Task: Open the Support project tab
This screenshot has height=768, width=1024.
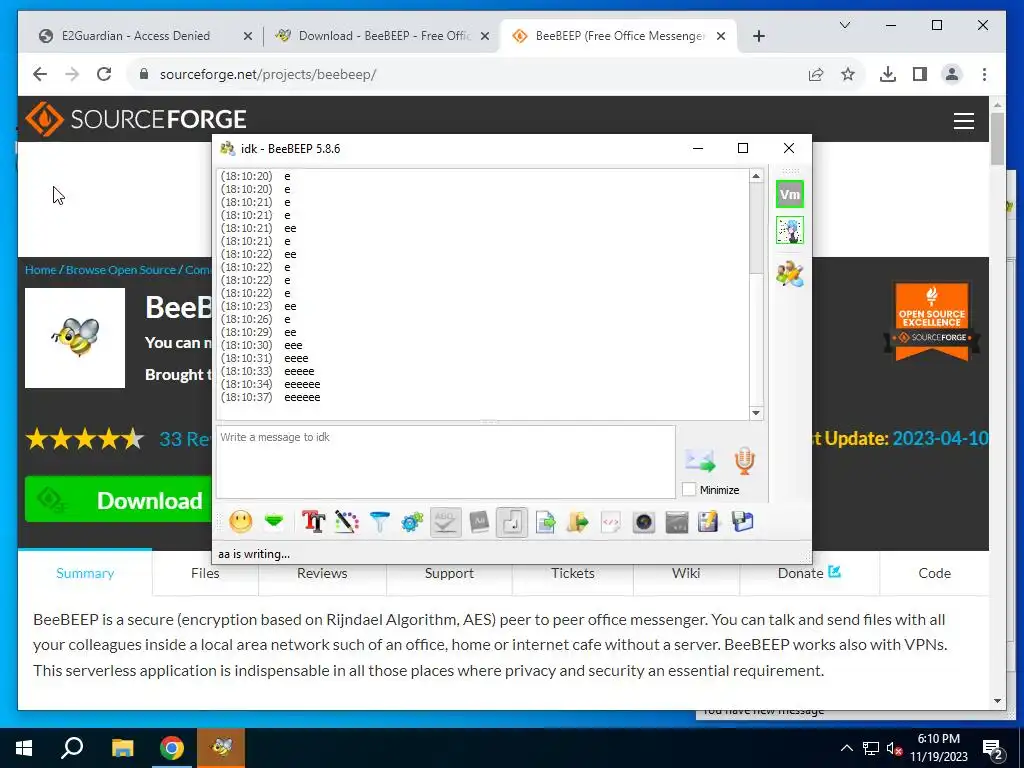Action: tap(449, 573)
